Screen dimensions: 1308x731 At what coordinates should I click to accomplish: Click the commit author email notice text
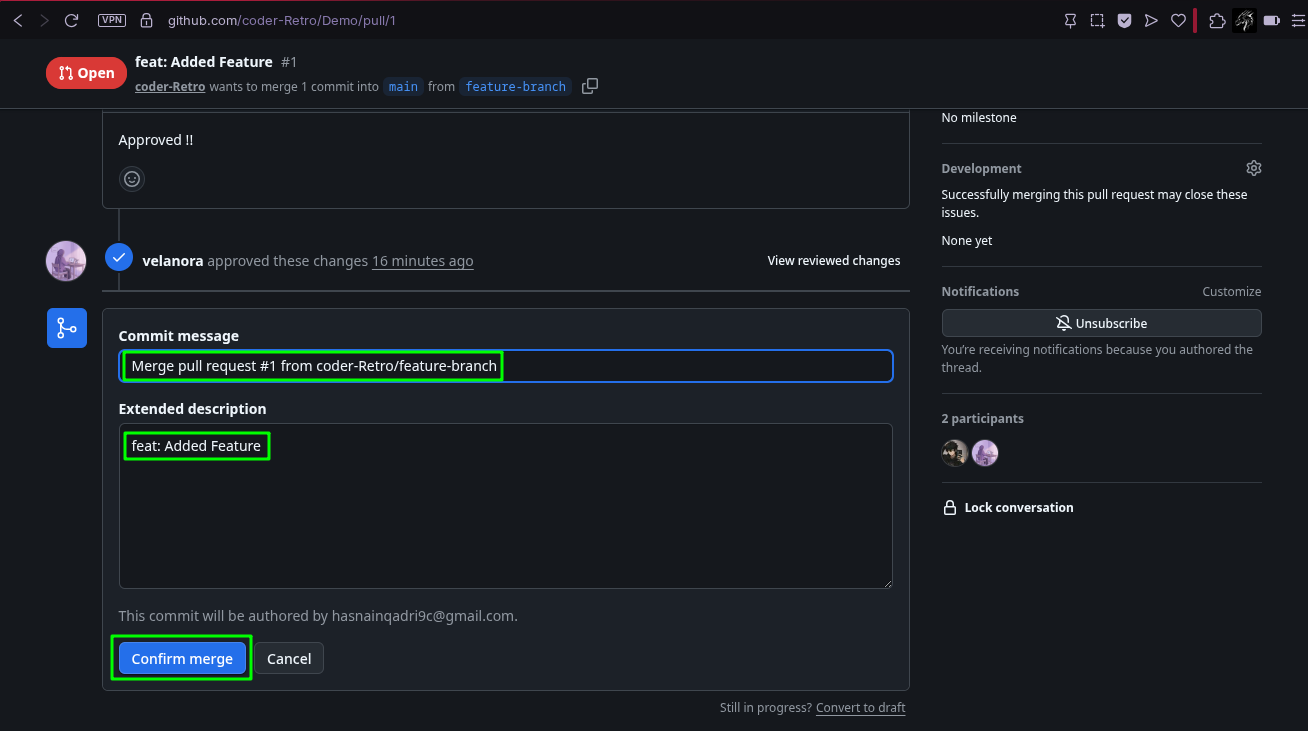[318, 616]
